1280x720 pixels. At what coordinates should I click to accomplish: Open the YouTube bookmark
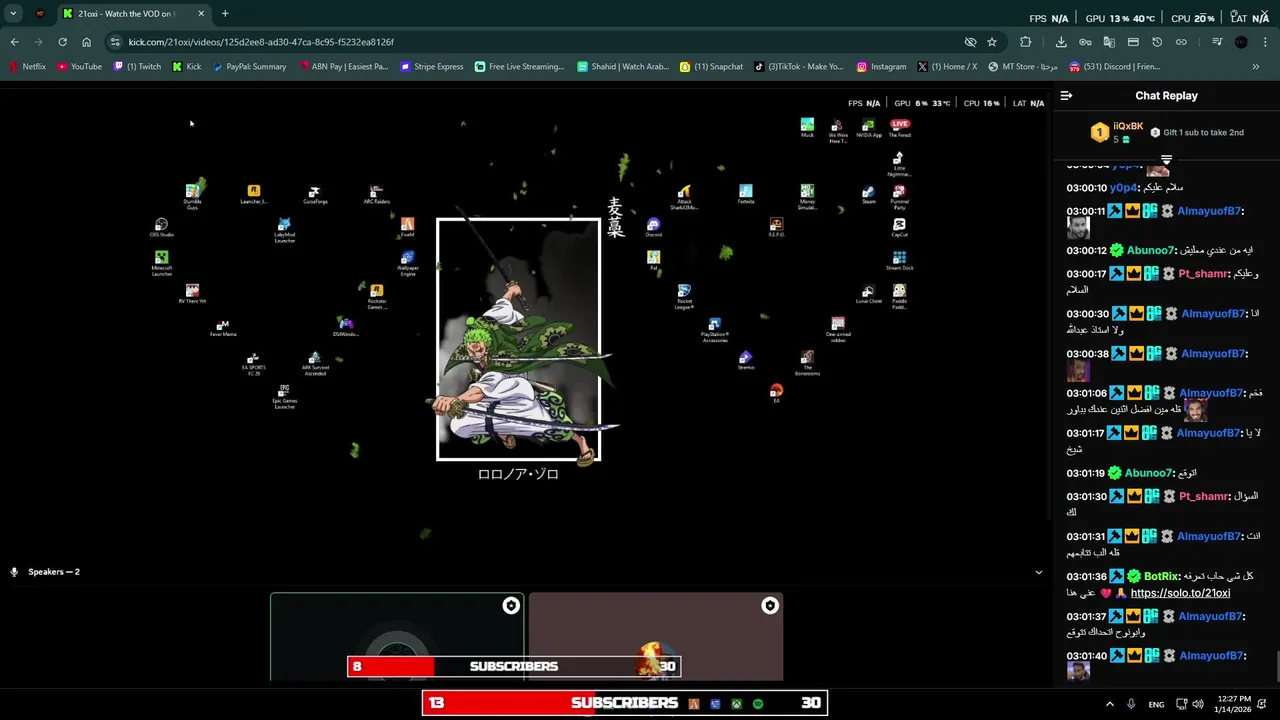tap(80, 67)
